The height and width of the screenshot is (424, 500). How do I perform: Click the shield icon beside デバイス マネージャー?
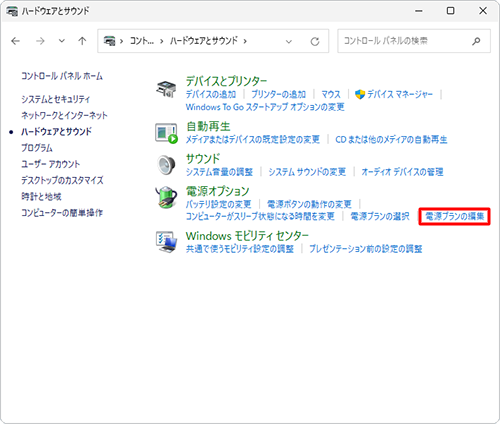click(x=360, y=94)
